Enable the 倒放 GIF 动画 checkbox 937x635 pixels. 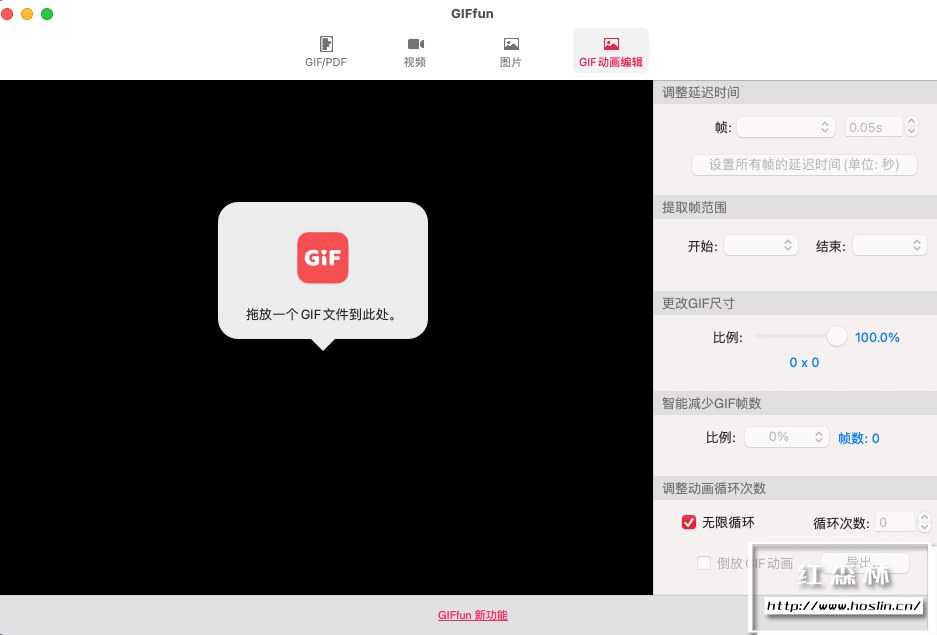[704, 563]
